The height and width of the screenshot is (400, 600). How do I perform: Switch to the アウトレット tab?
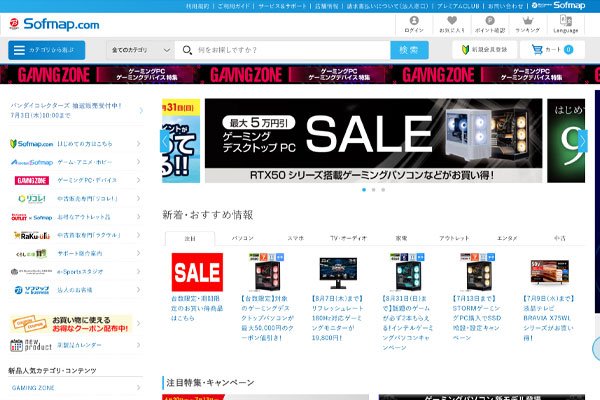tap(454, 238)
